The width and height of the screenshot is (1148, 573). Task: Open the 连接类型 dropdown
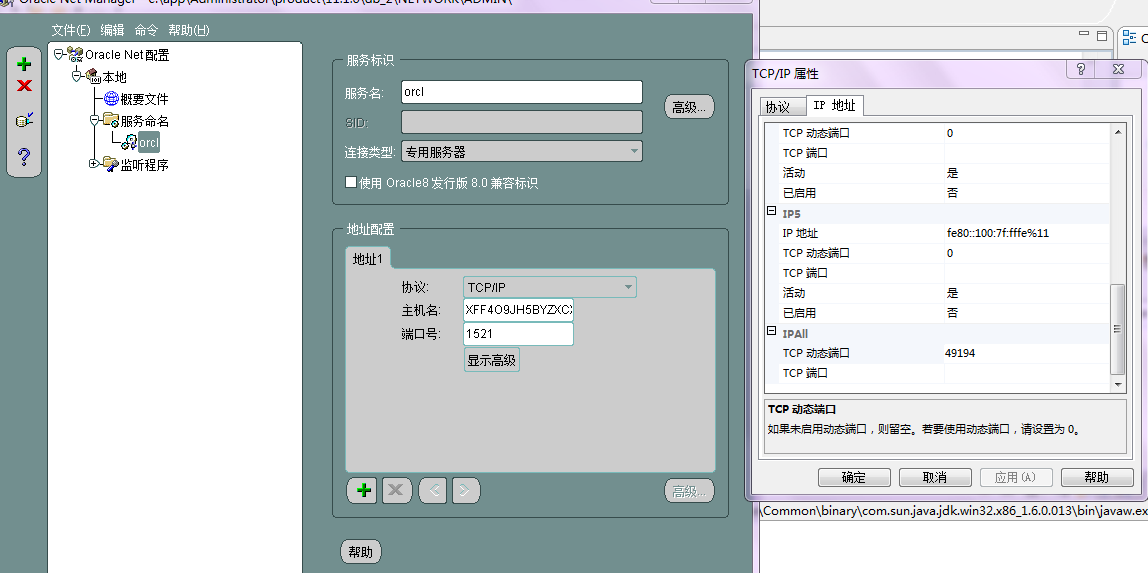pos(633,151)
